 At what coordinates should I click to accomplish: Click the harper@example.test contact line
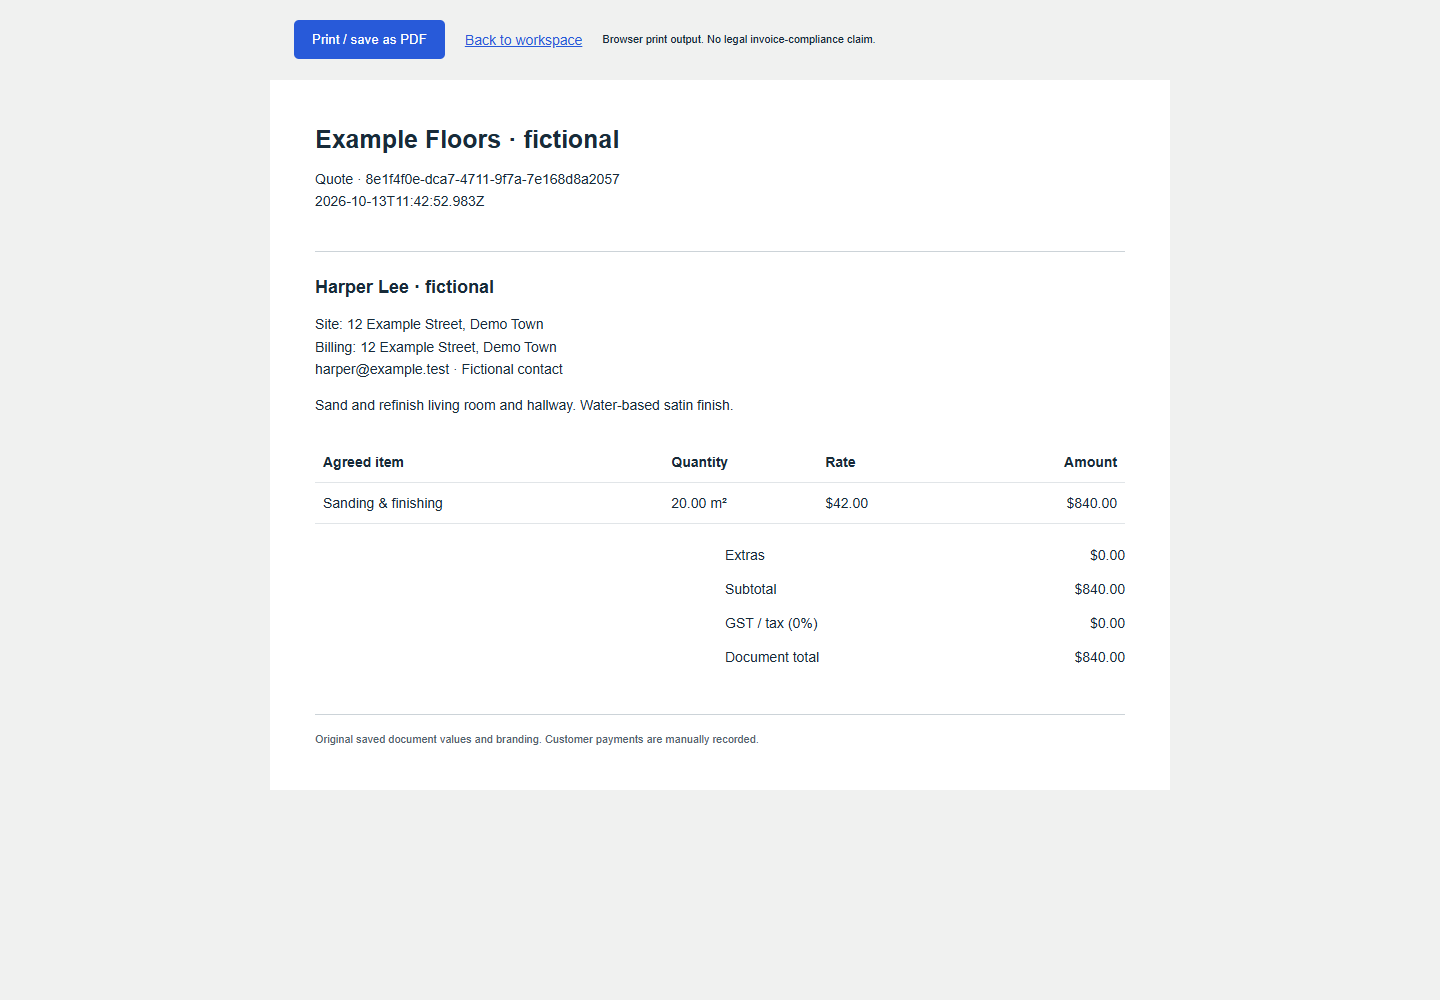pyautogui.click(x=439, y=369)
